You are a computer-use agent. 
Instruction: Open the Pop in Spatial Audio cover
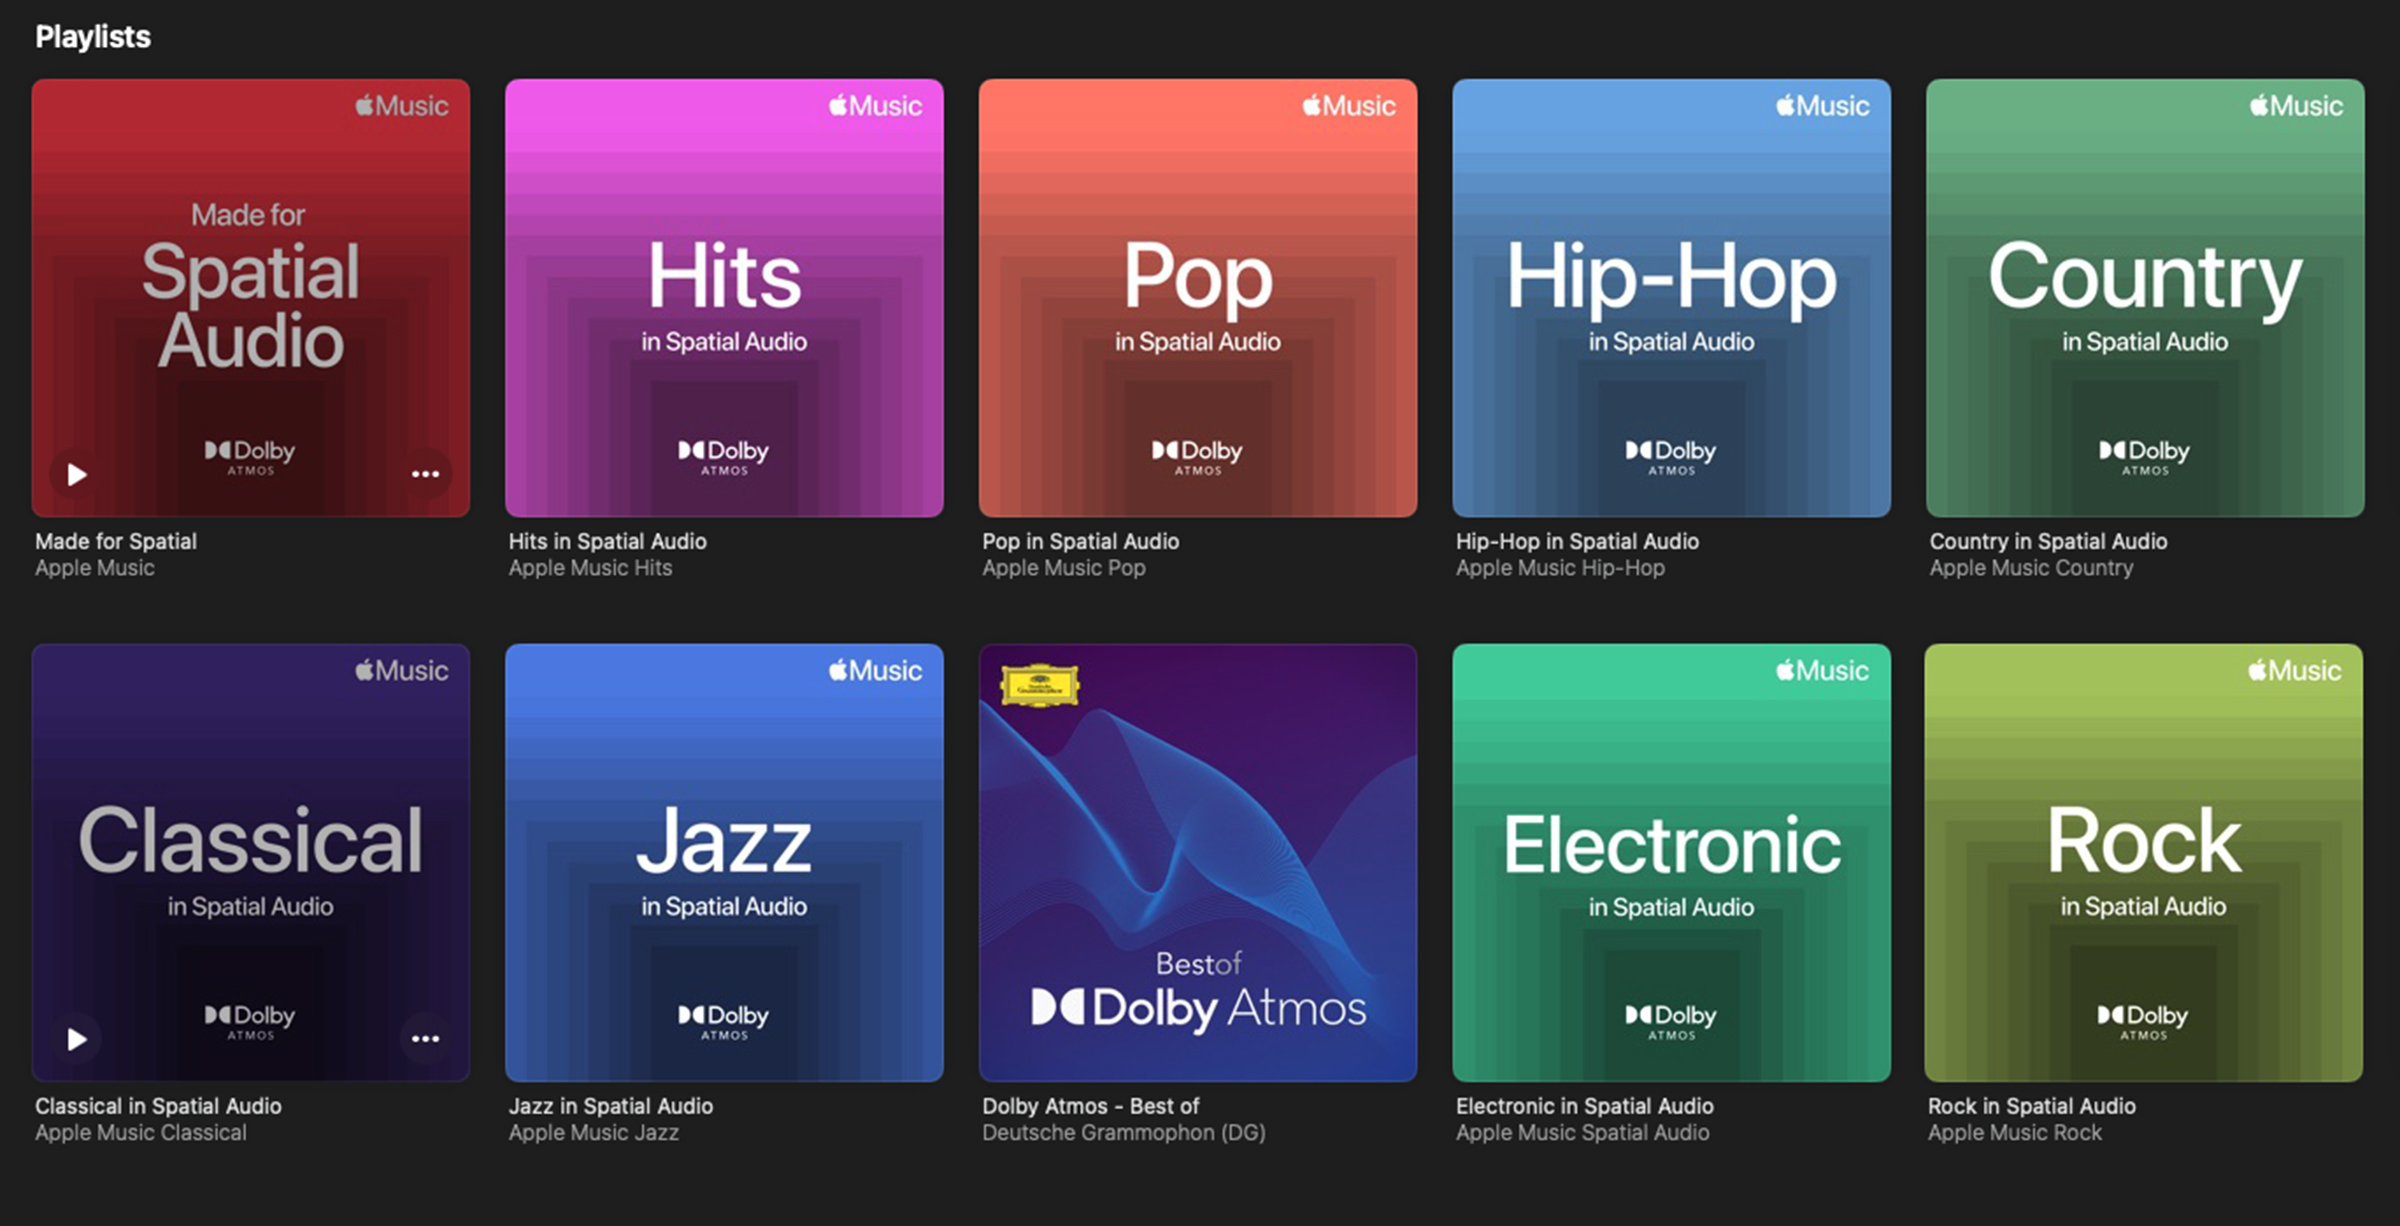pos(1198,298)
